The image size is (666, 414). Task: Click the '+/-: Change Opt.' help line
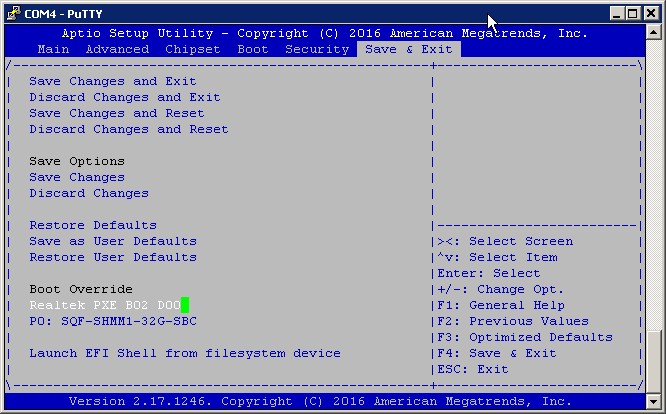[x=501, y=289]
